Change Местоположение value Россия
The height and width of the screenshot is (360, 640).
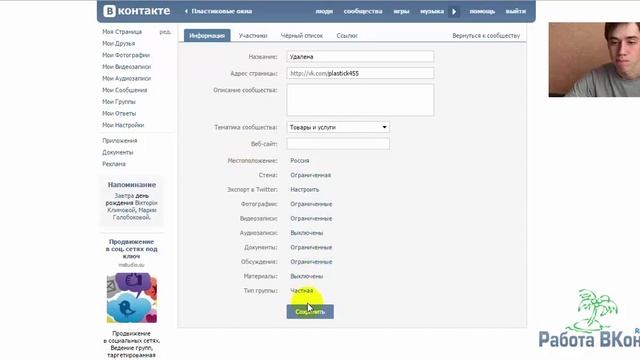coord(300,161)
